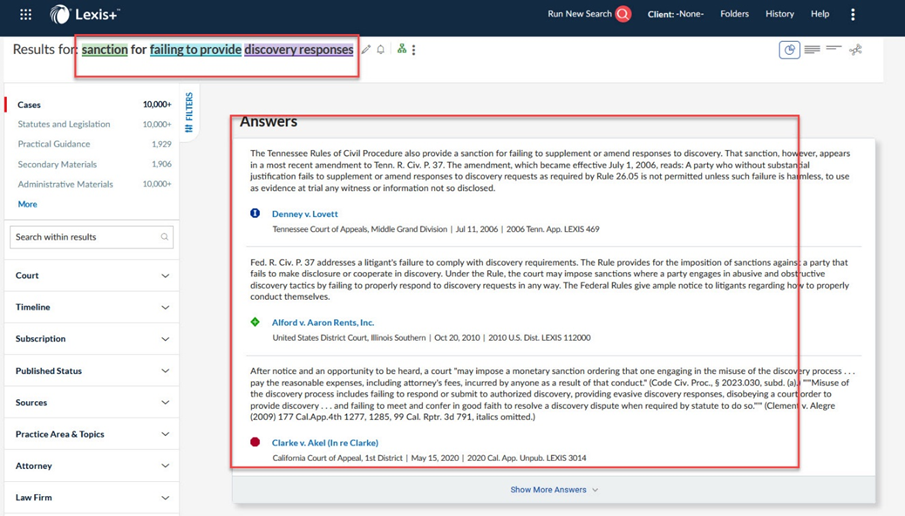Screen dimensions: 905x516
Task: Expand the Timeline filter
Action: (92, 307)
